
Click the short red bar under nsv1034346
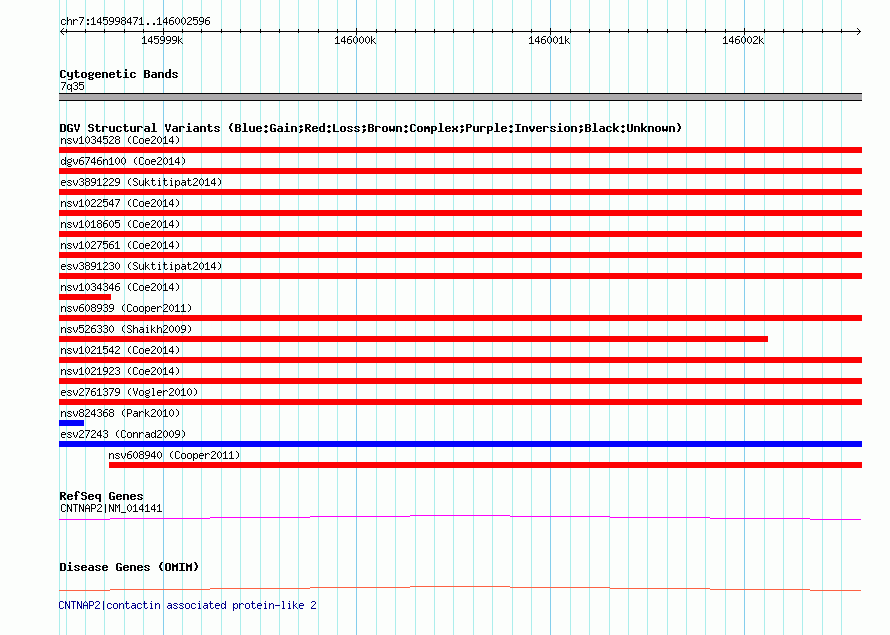coord(85,297)
